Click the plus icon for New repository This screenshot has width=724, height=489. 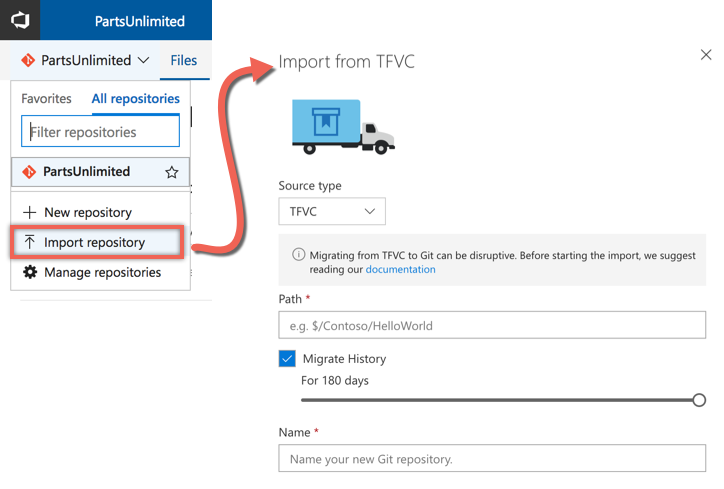pos(30,212)
